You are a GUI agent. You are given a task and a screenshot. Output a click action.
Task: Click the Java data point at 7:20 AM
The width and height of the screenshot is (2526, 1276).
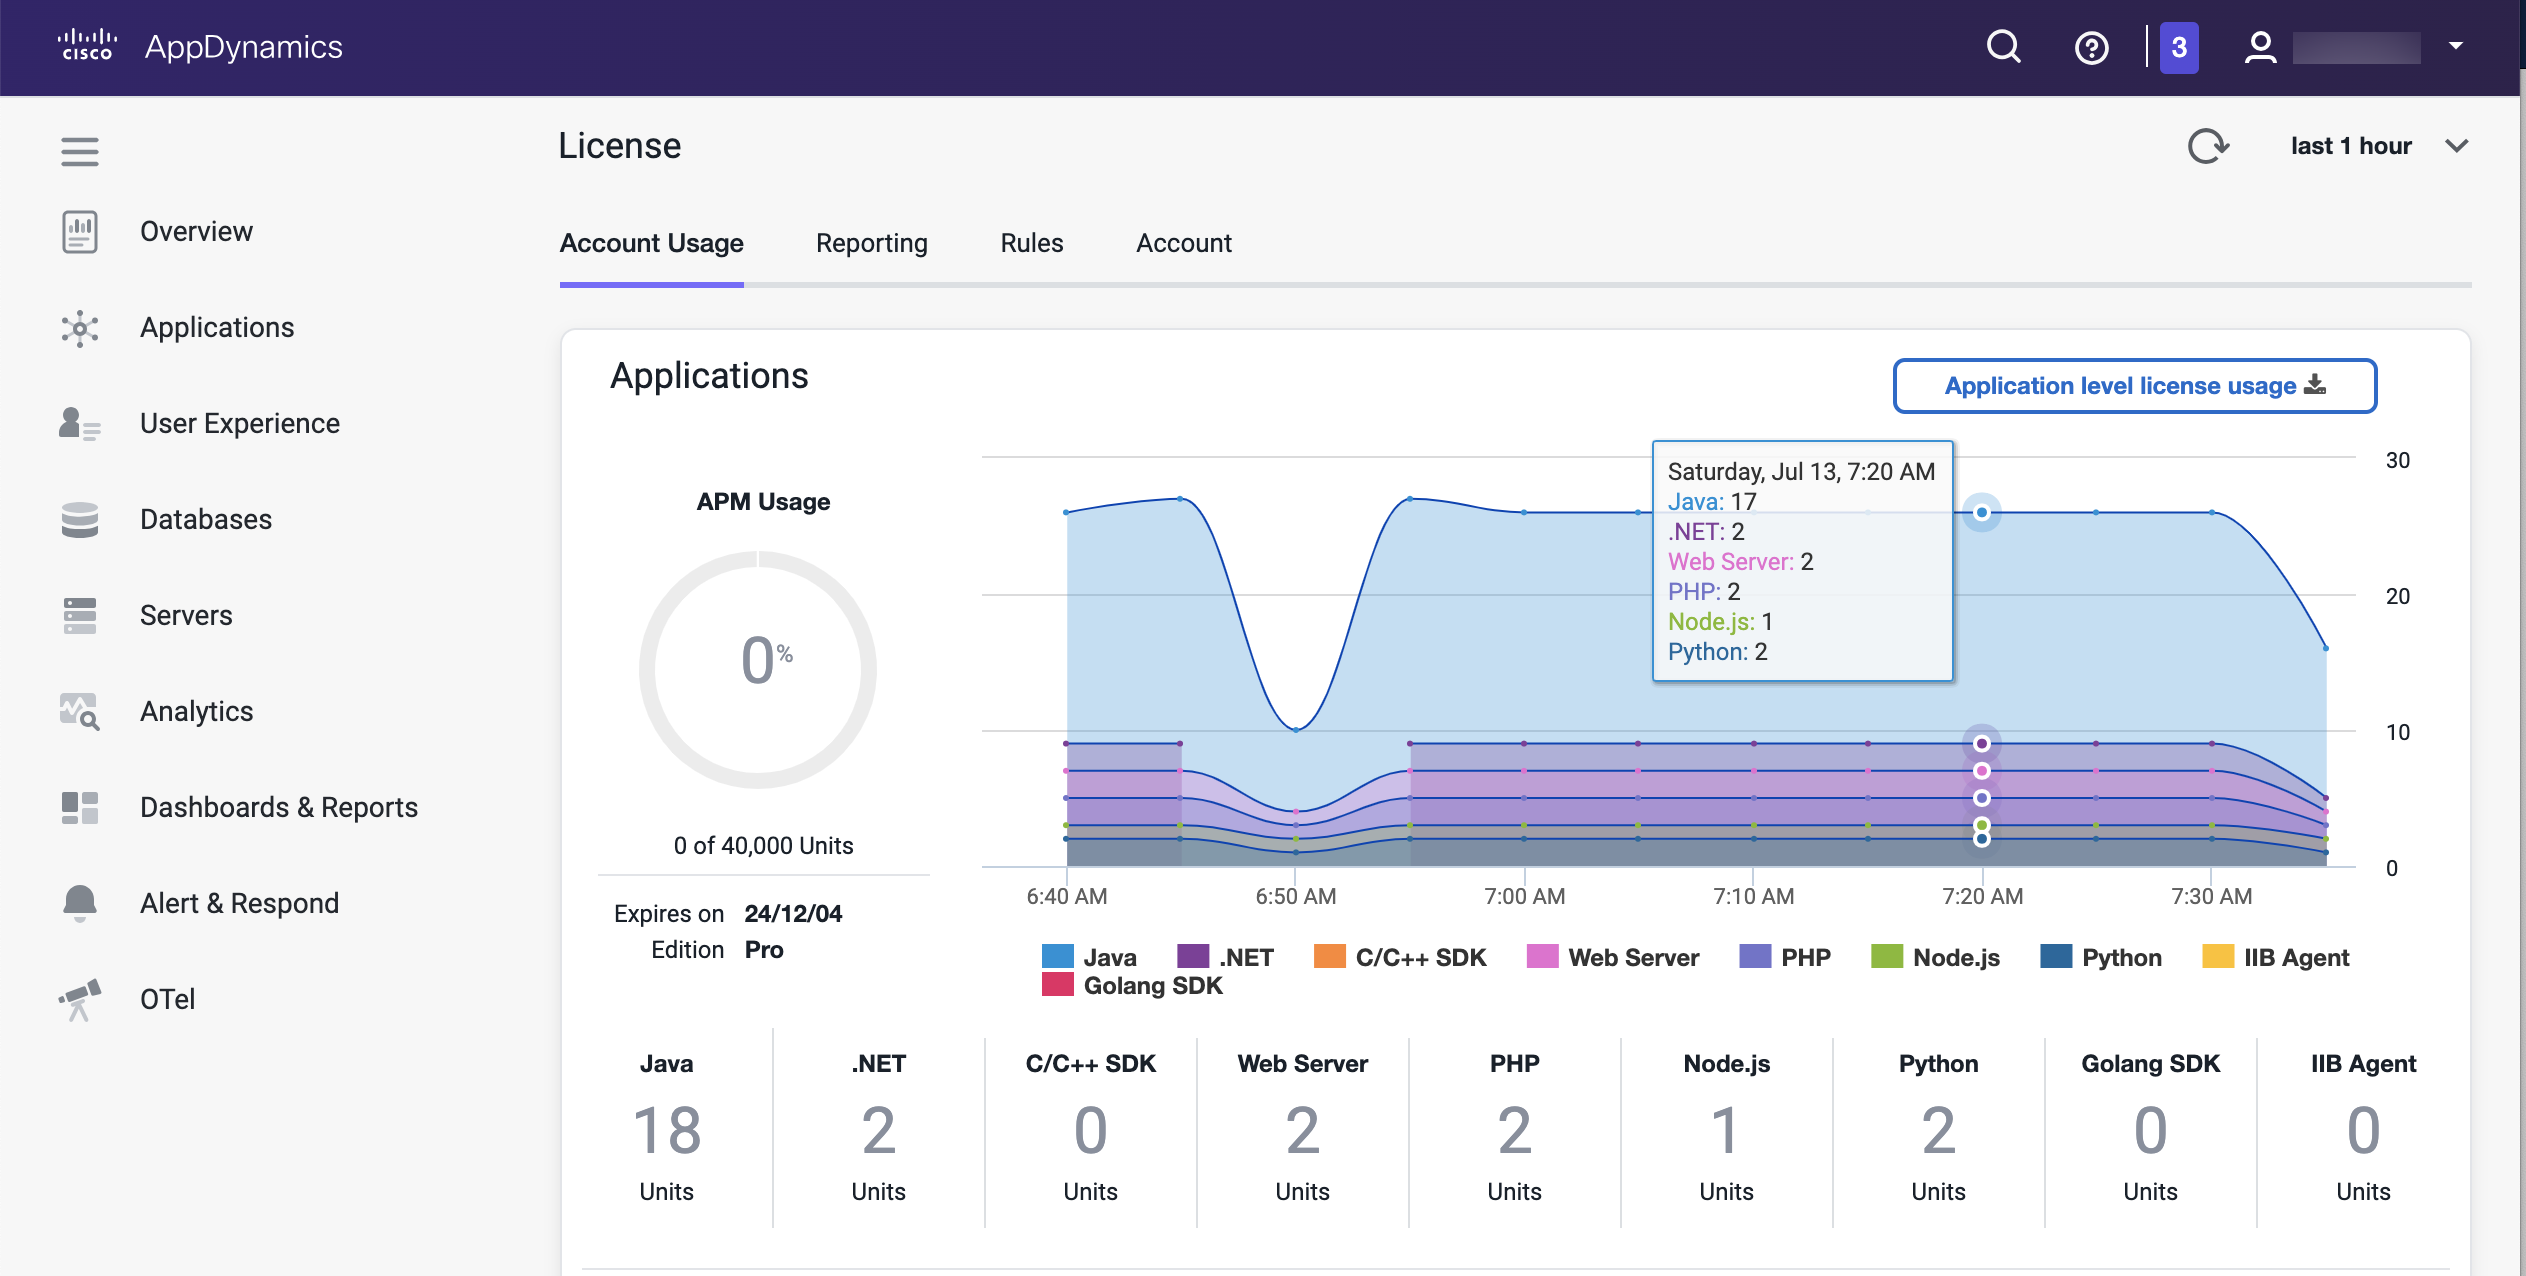pos(1981,513)
